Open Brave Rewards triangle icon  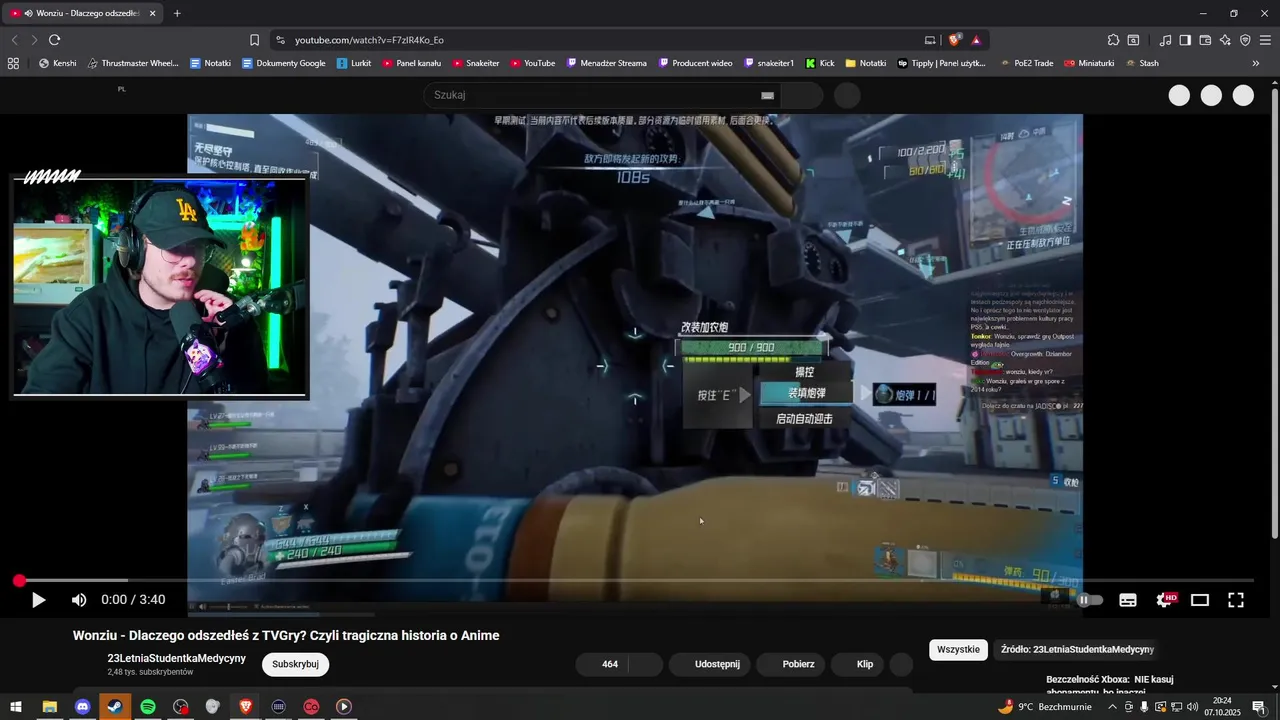[x=976, y=40]
